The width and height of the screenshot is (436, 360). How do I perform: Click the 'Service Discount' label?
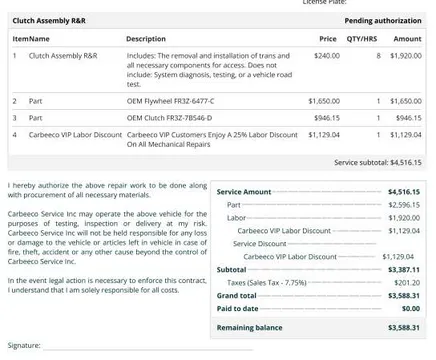pyautogui.click(x=260, y=244)
